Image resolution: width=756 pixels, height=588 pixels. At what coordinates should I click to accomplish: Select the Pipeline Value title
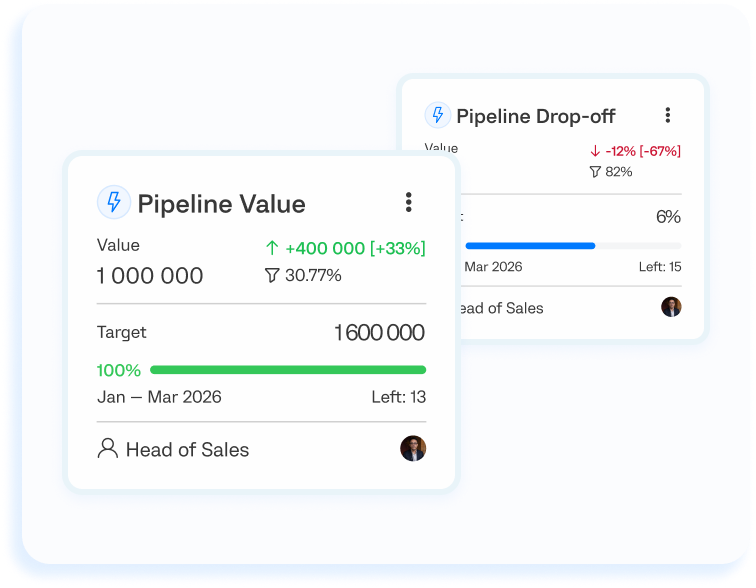[221, 204]
